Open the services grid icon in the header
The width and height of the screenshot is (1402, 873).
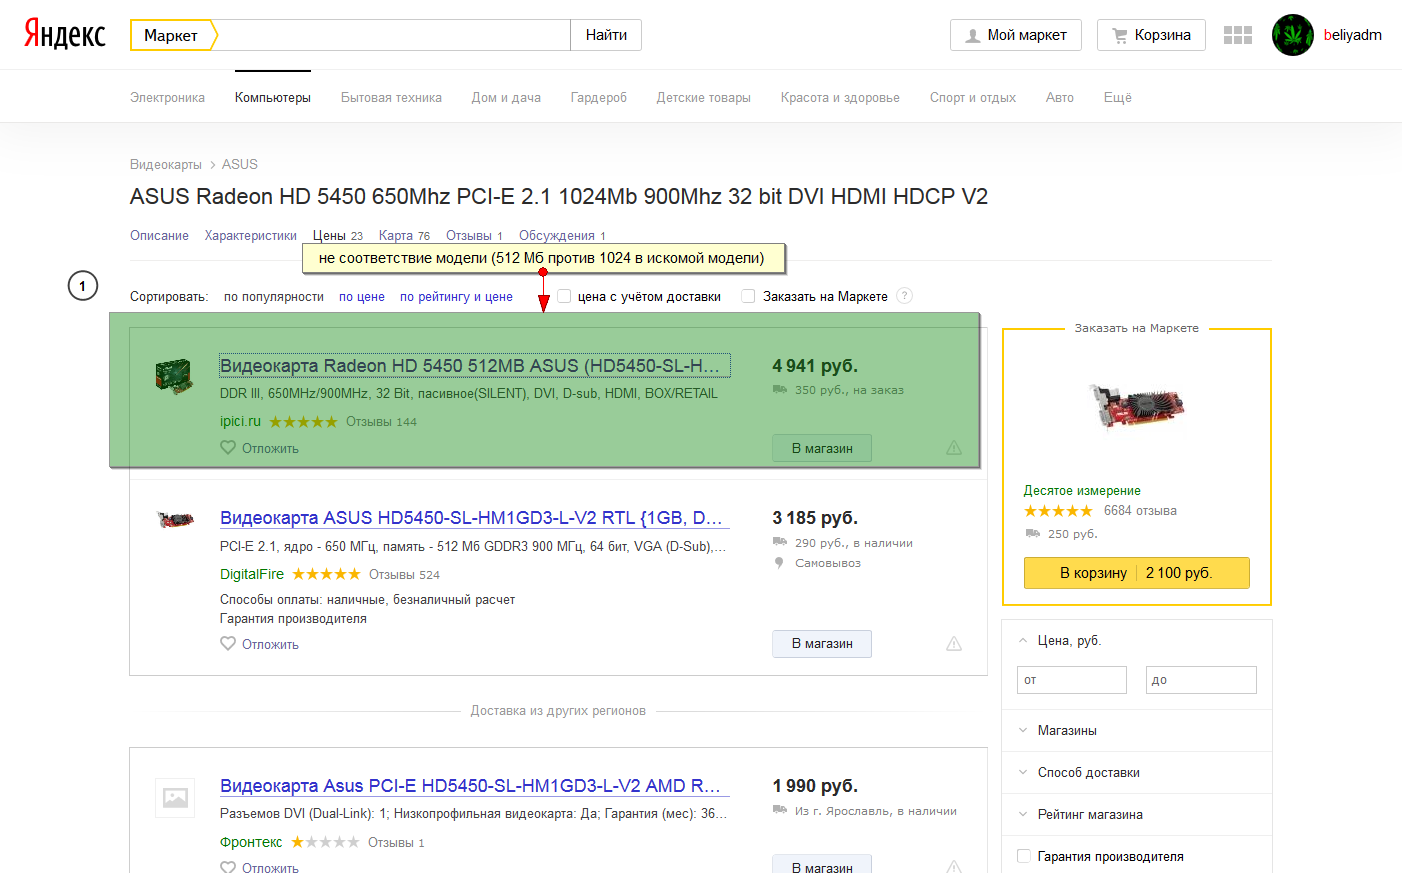click(x=1238, y=35)
